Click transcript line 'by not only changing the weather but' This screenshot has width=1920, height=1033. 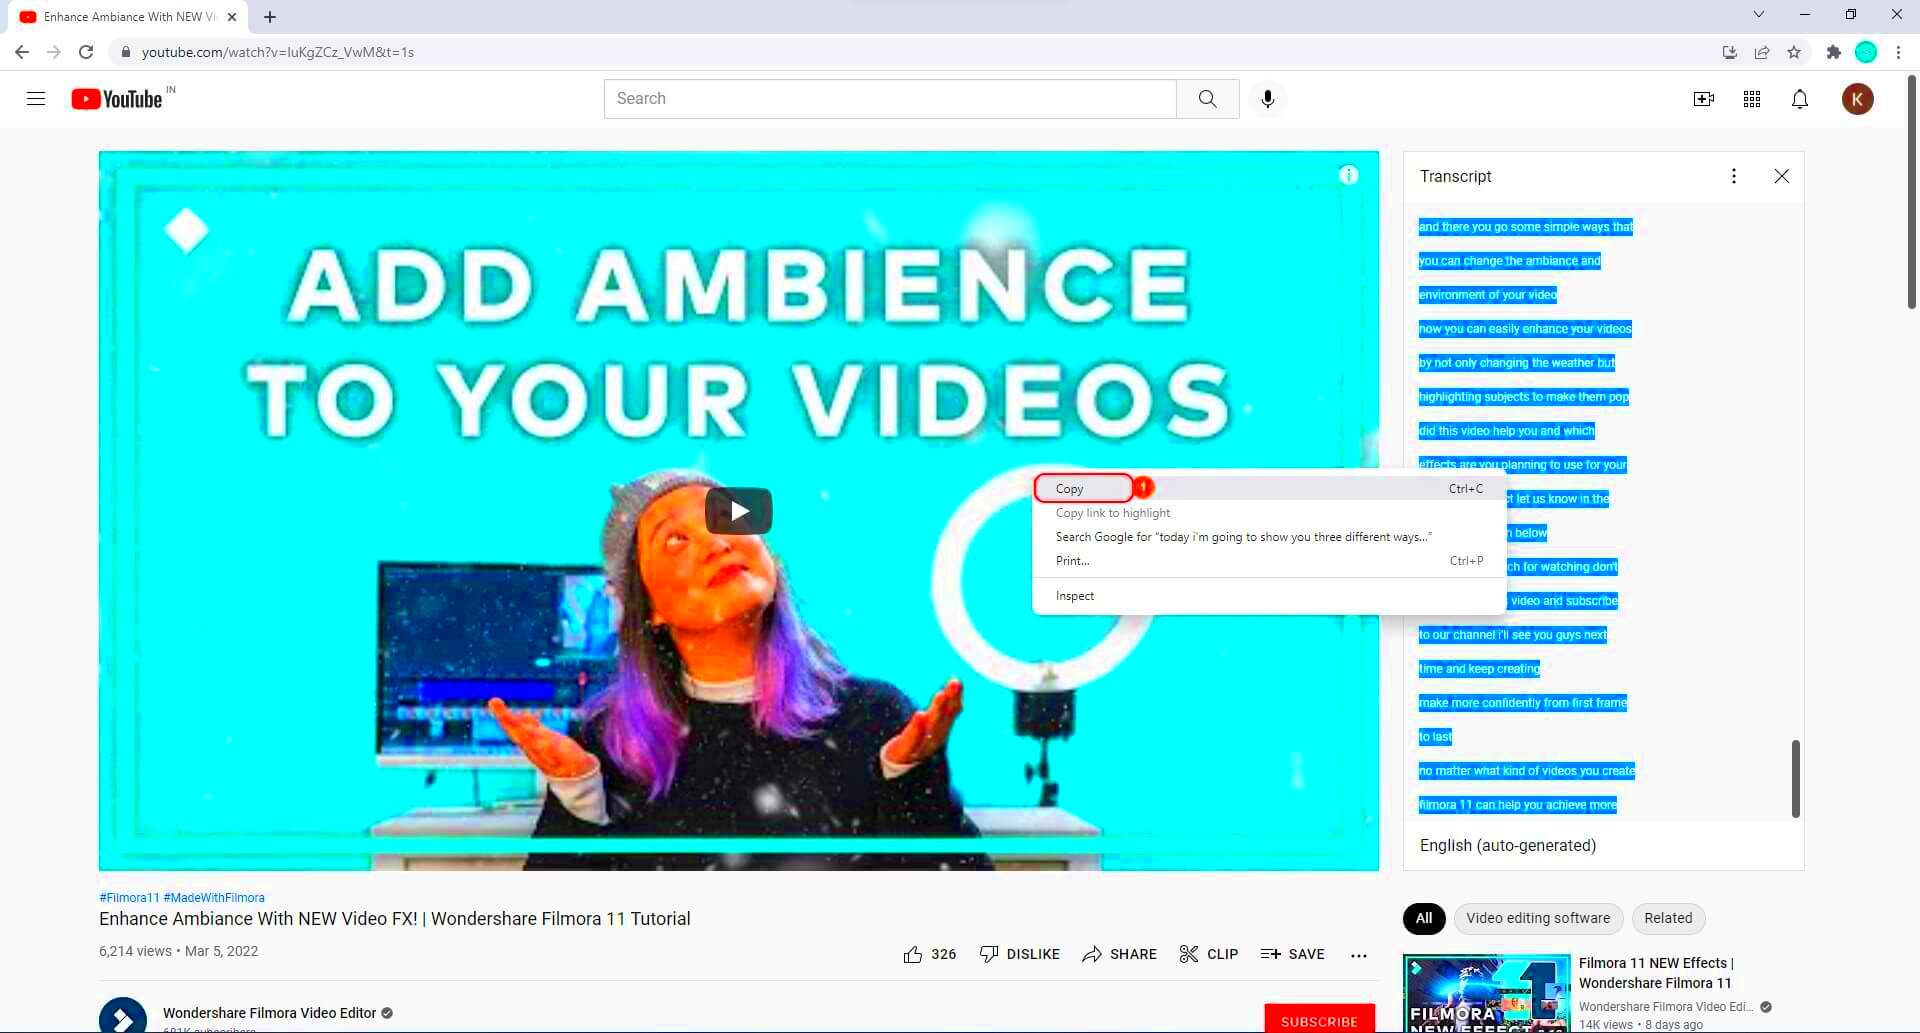[1517, 363]
